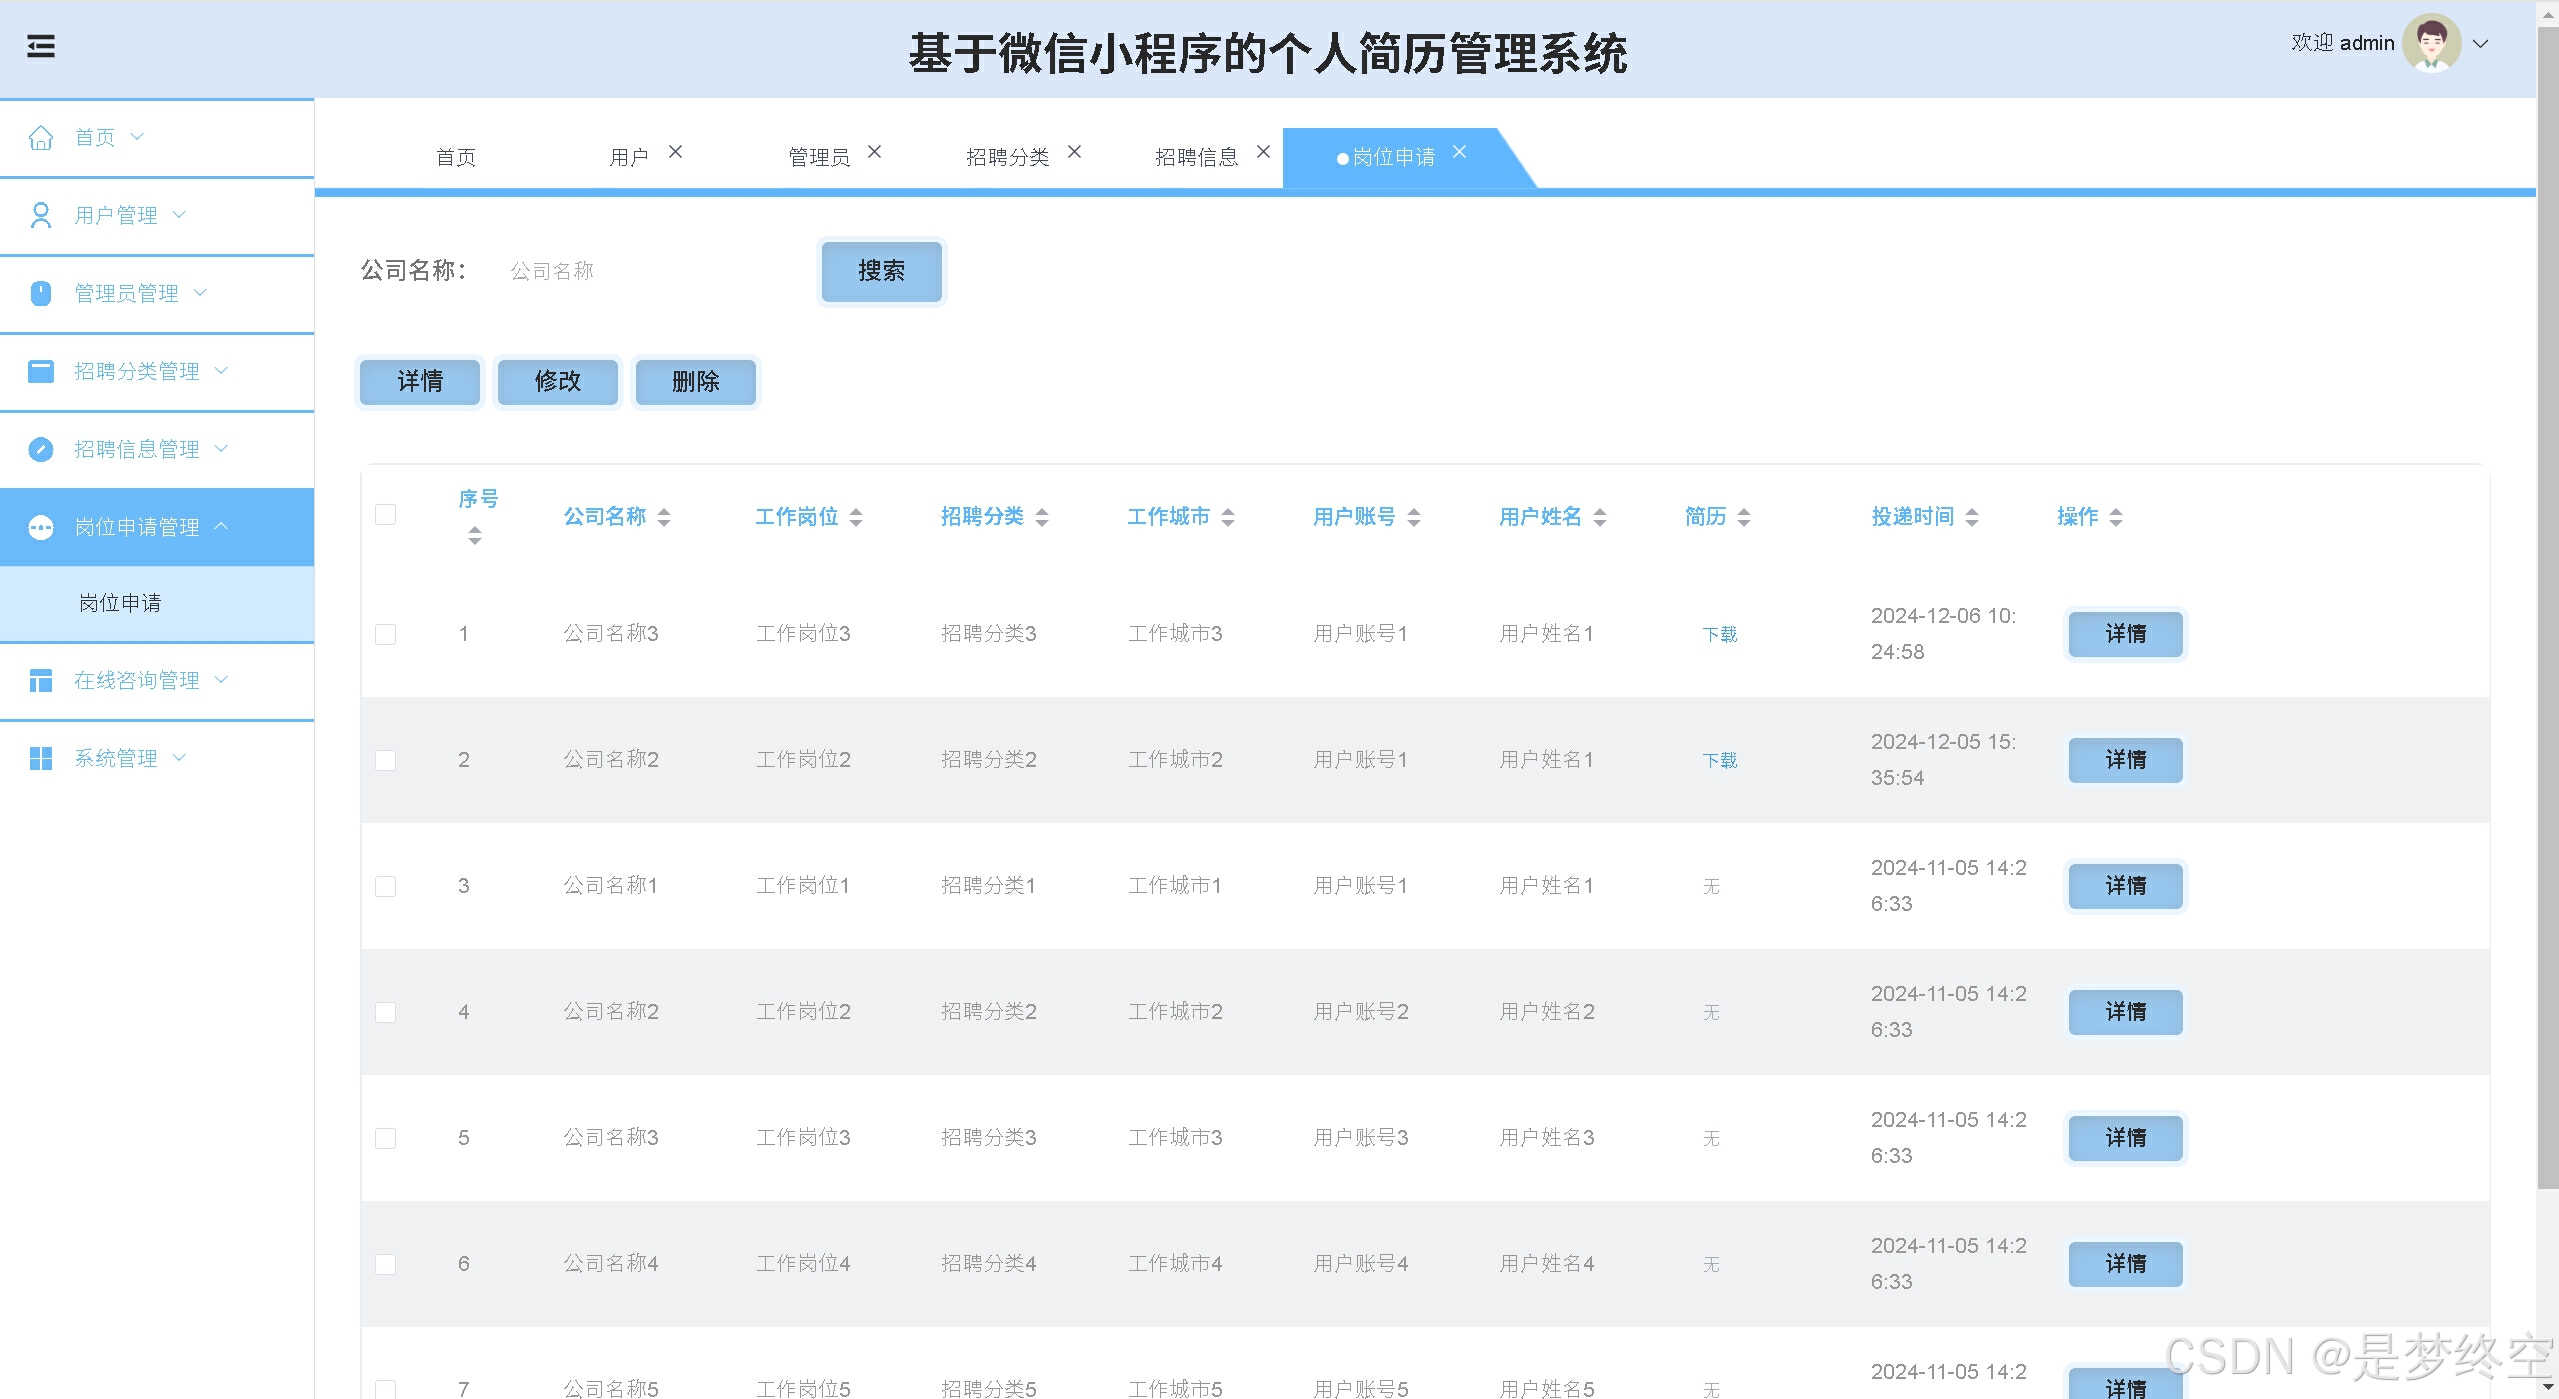The height and width of the screenshot is (1399, 2559).
Task: Open the admin account dropdown arrow
Action: (x=2480, y=44)
